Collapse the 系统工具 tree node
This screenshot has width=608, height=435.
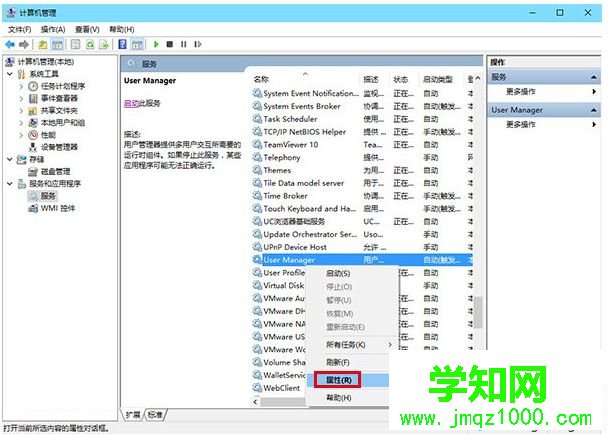[10, 74]
